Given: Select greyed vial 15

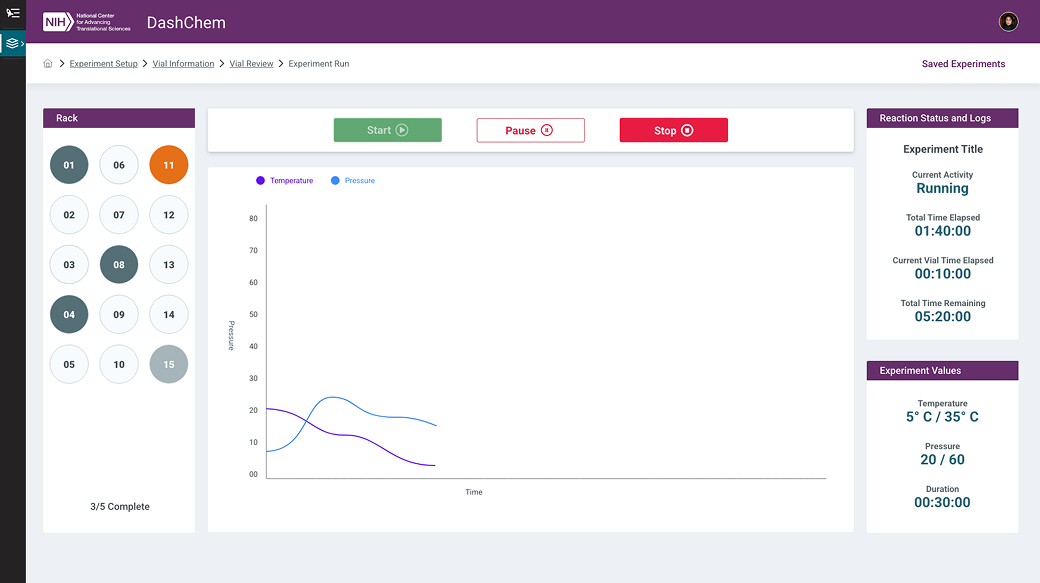Looking at the screenshot, I should coord(168,364).
